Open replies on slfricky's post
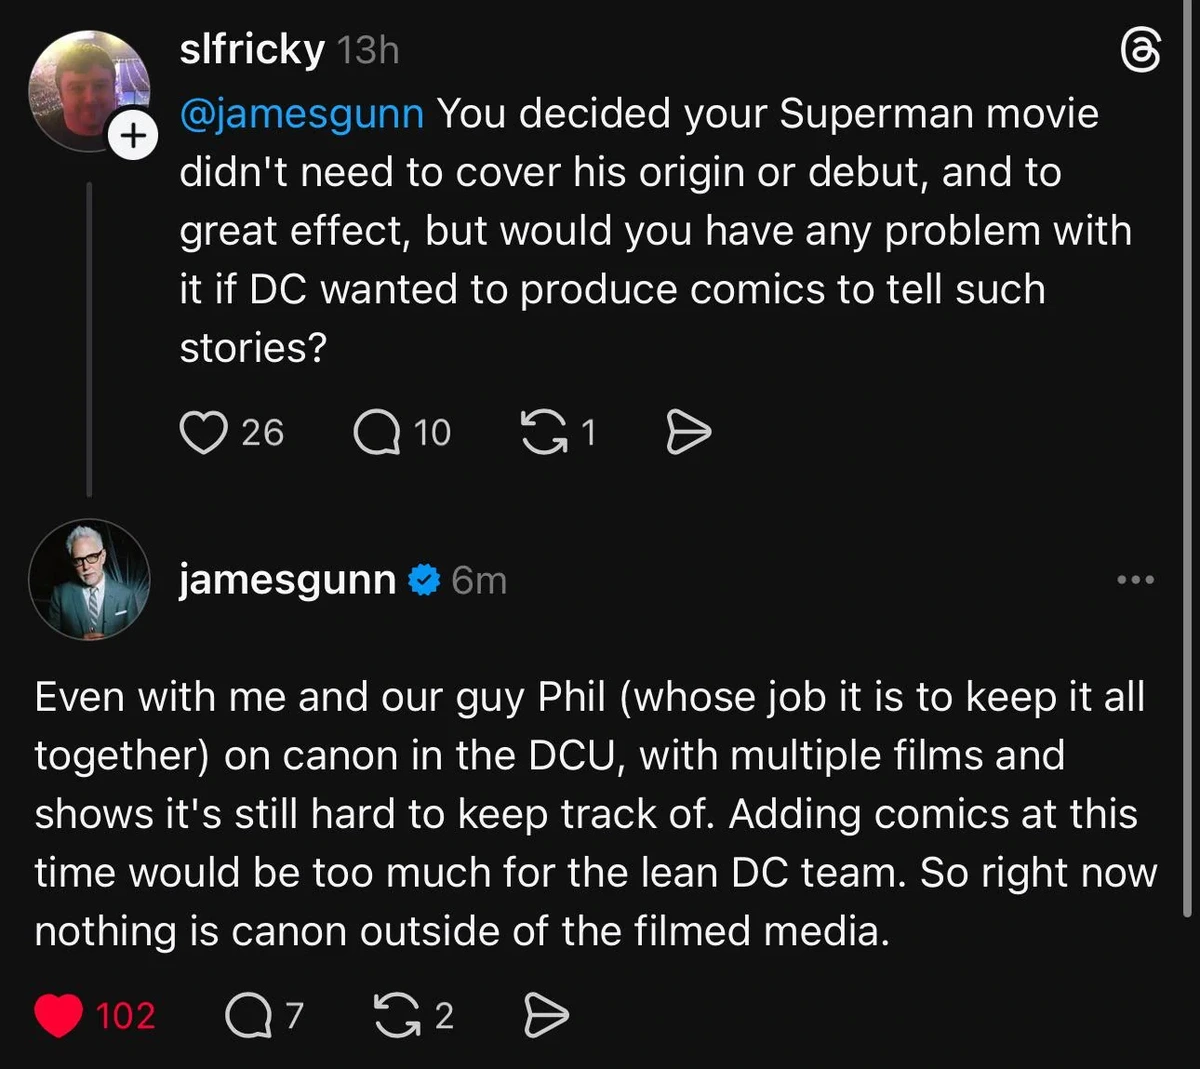Viewport: 1200px width, 1069px height. coord(376,433)
